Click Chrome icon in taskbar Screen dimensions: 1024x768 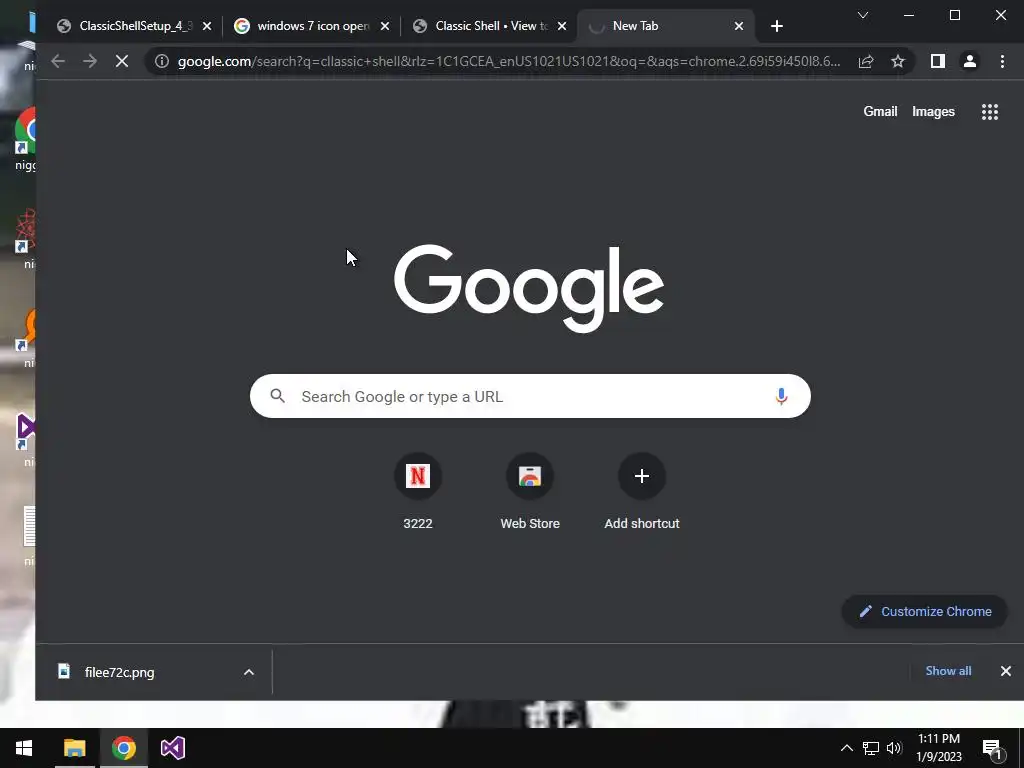pyautogui.click(x=123, y=748)
